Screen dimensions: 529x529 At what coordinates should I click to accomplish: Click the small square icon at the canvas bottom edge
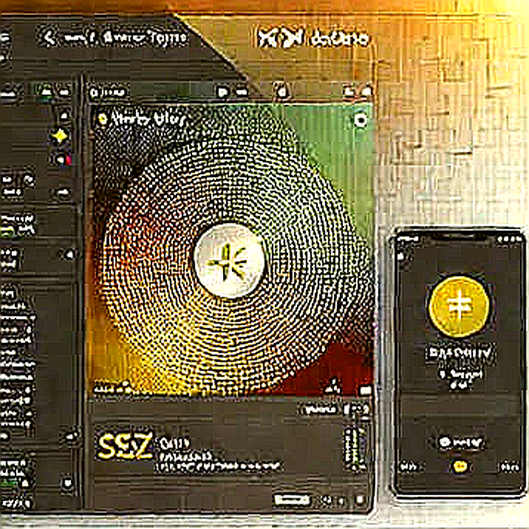pos(366,391)
